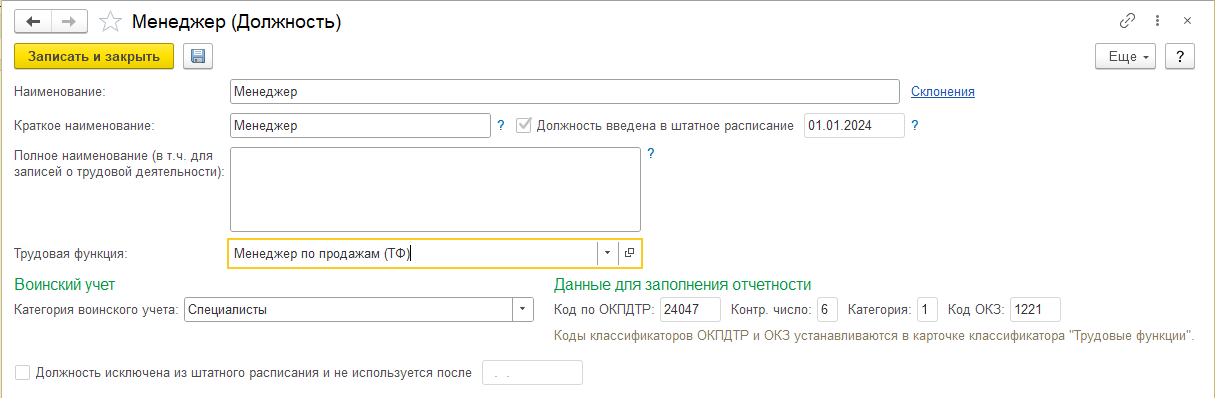The height and width of the screenshot is (398, 1215).
Task: Enable Должность исключена из штатного расписания checkbox
Action: [22, 373]
